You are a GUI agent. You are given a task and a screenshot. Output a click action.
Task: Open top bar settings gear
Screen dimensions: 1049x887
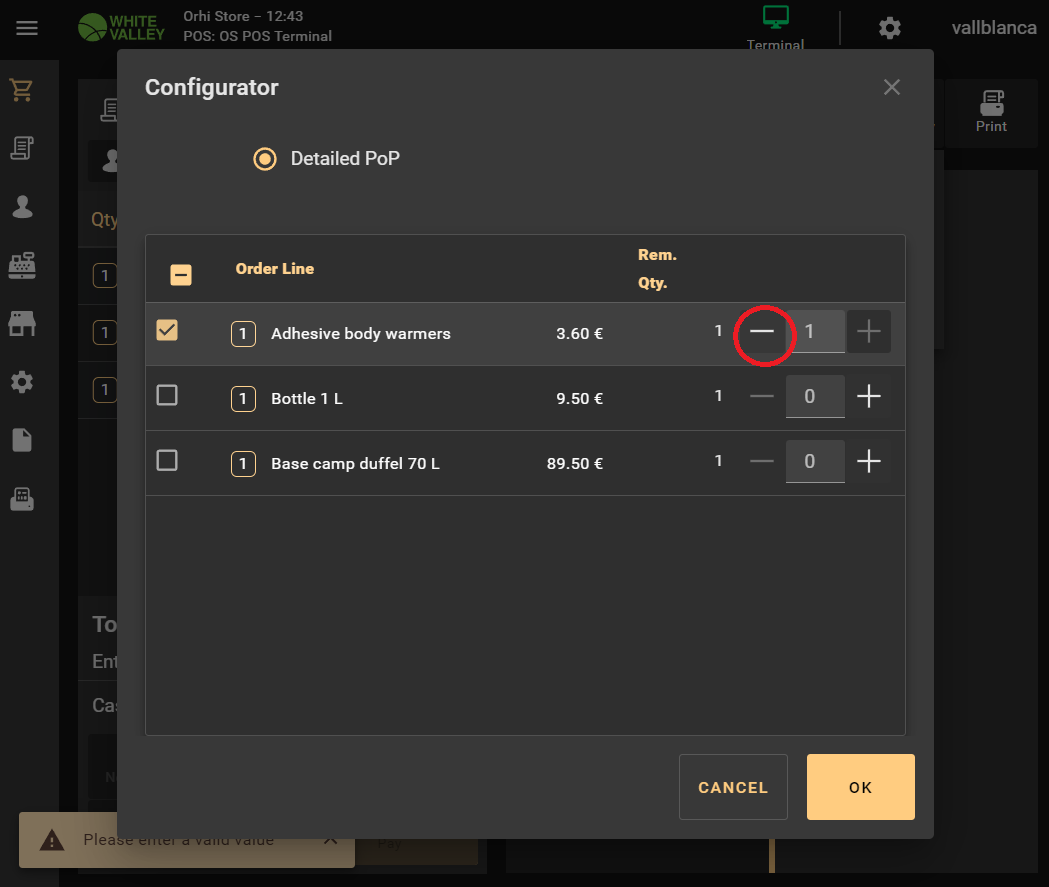tap(890, 28)
